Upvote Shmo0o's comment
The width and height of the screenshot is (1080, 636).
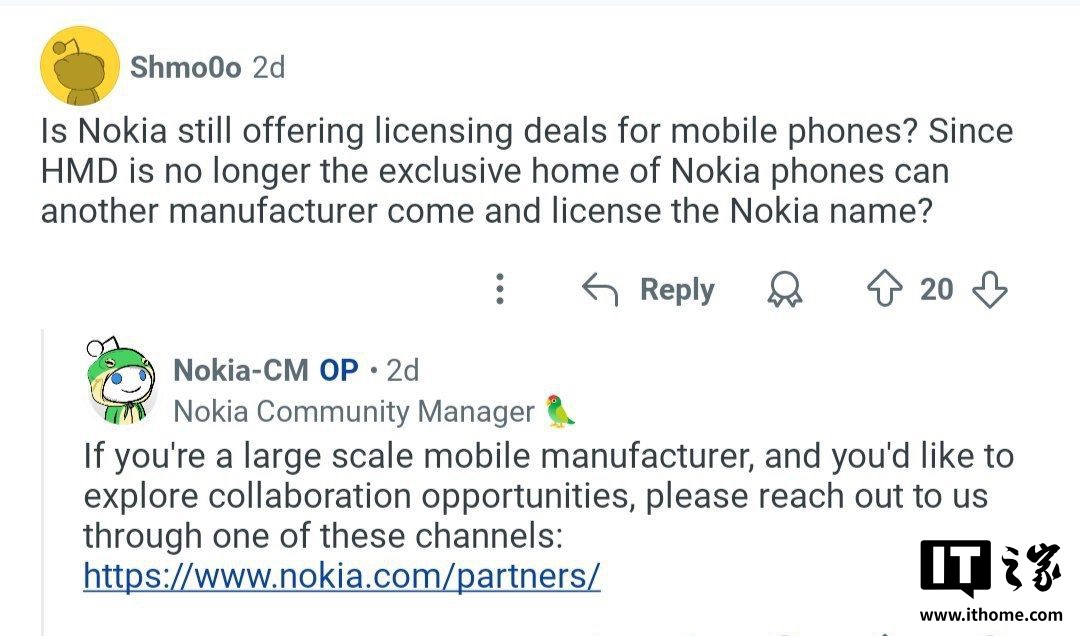(x=884, y=290)
